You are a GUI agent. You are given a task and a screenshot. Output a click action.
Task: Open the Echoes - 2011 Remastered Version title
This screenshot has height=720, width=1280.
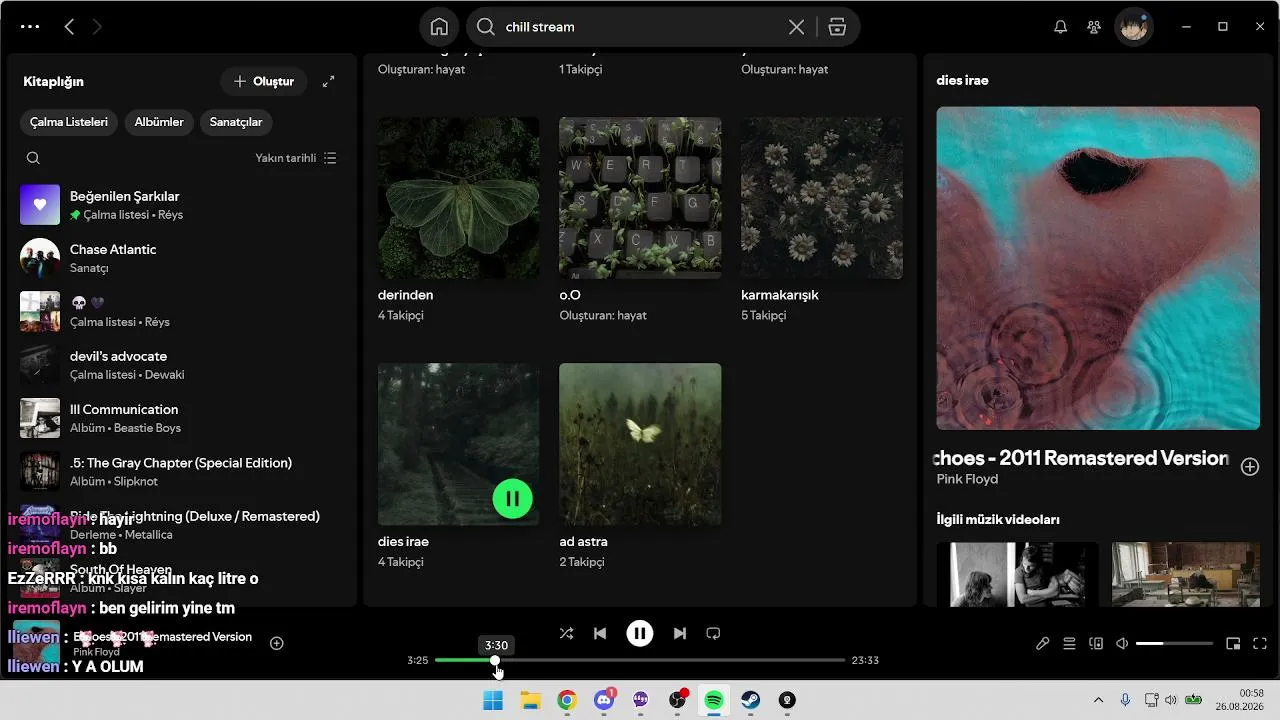(1082, 458)
